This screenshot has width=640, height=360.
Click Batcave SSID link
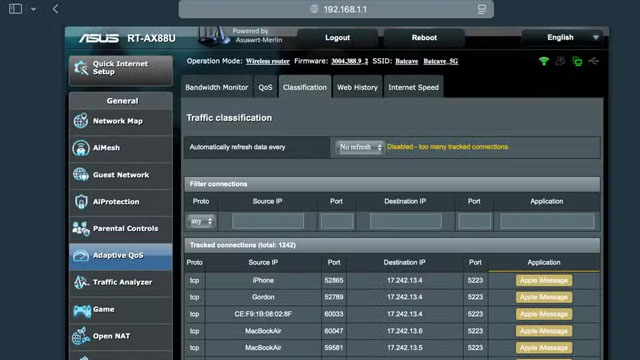pos(407,61)
